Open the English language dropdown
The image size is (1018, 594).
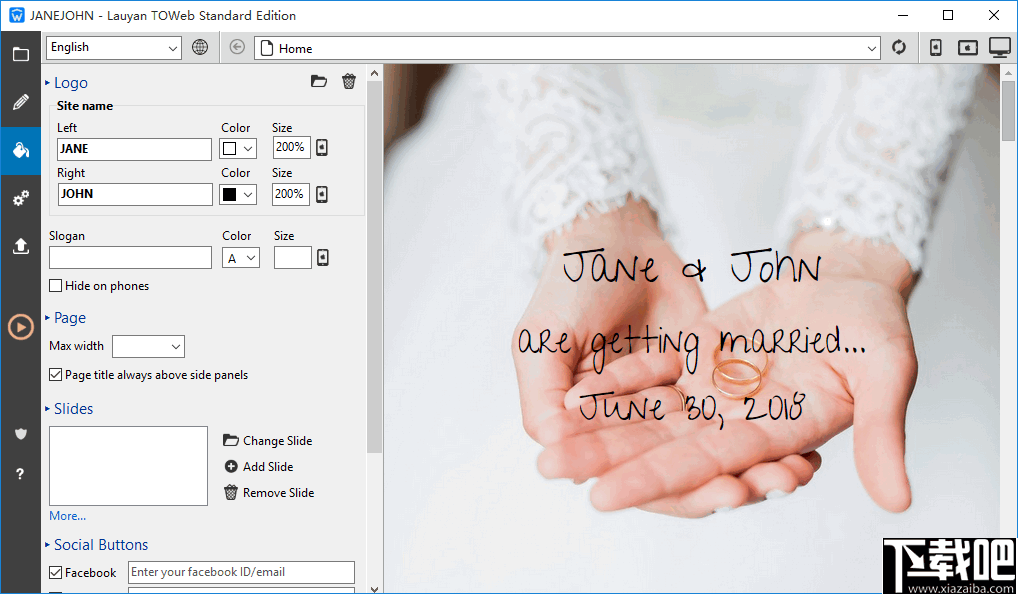click(x=113, y=47)
